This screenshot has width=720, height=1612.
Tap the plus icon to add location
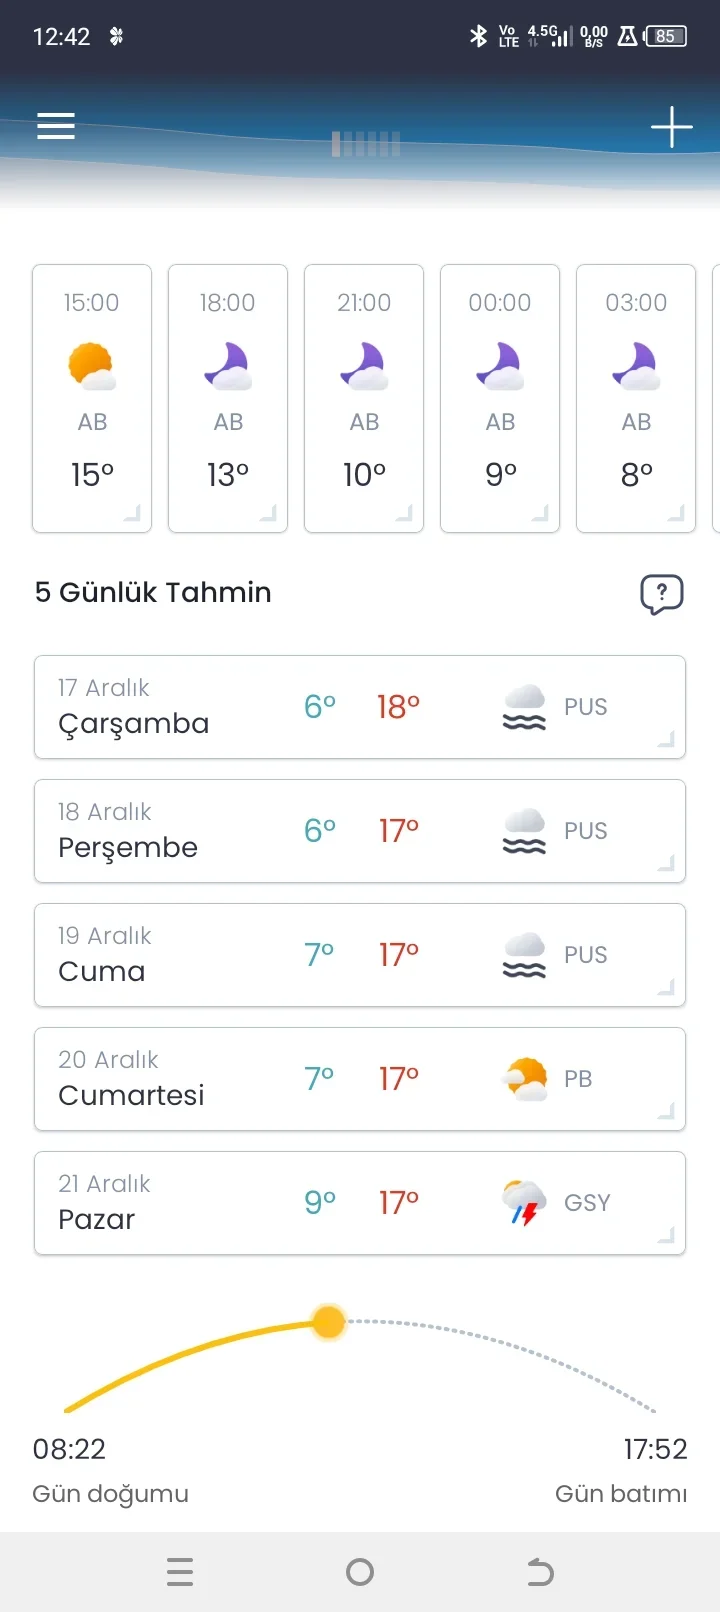671,127
